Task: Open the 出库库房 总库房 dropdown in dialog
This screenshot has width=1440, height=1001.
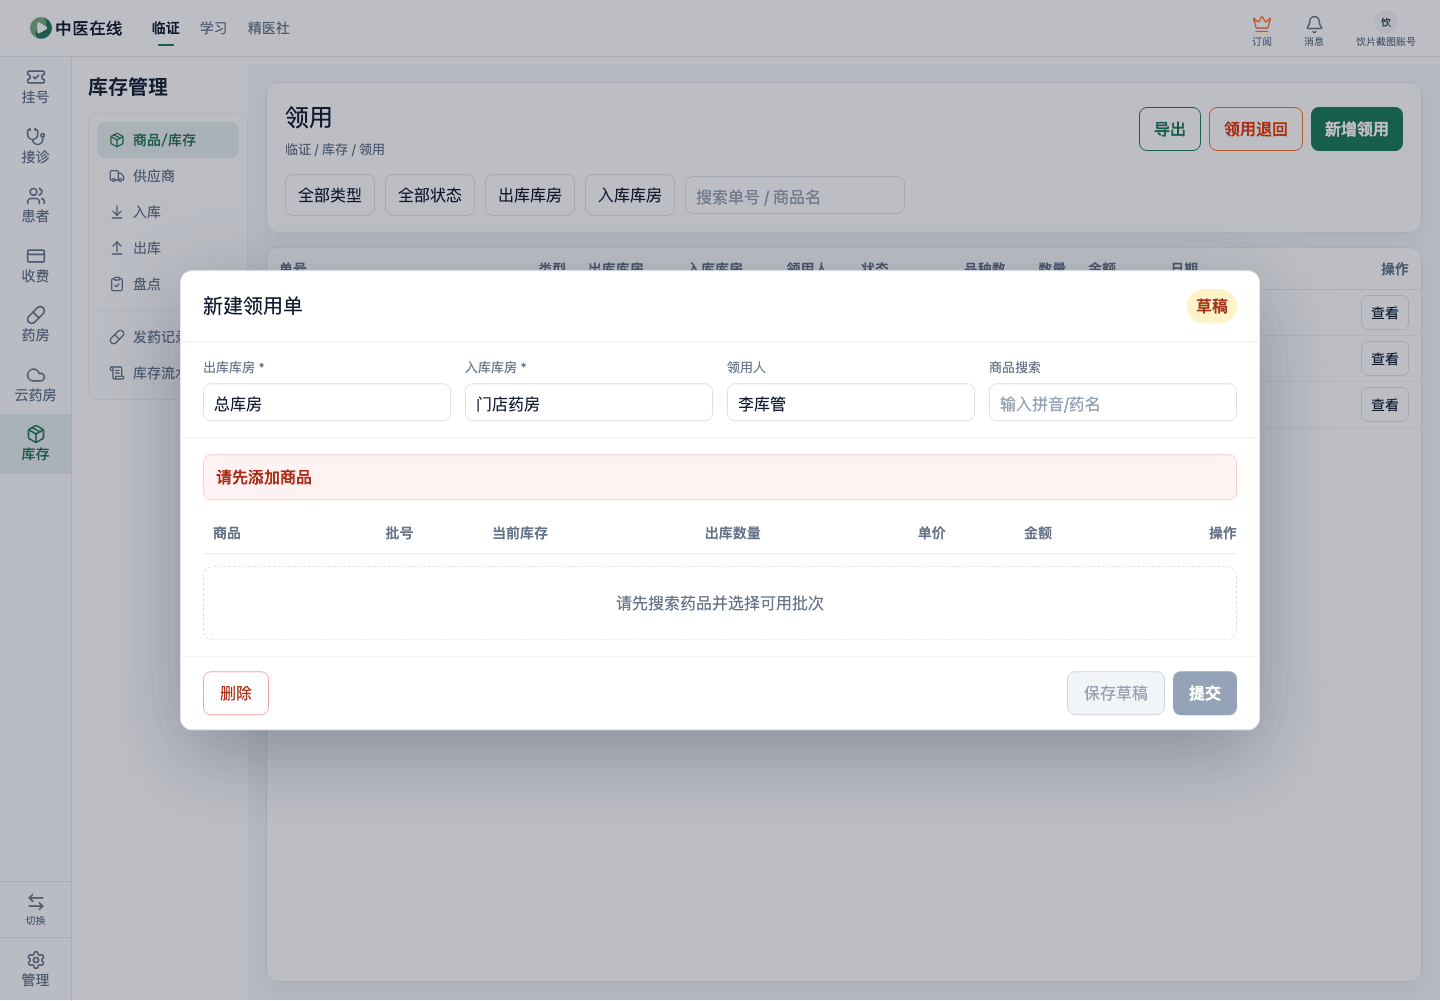Action: pyautogui.click(x=327, y=403)
